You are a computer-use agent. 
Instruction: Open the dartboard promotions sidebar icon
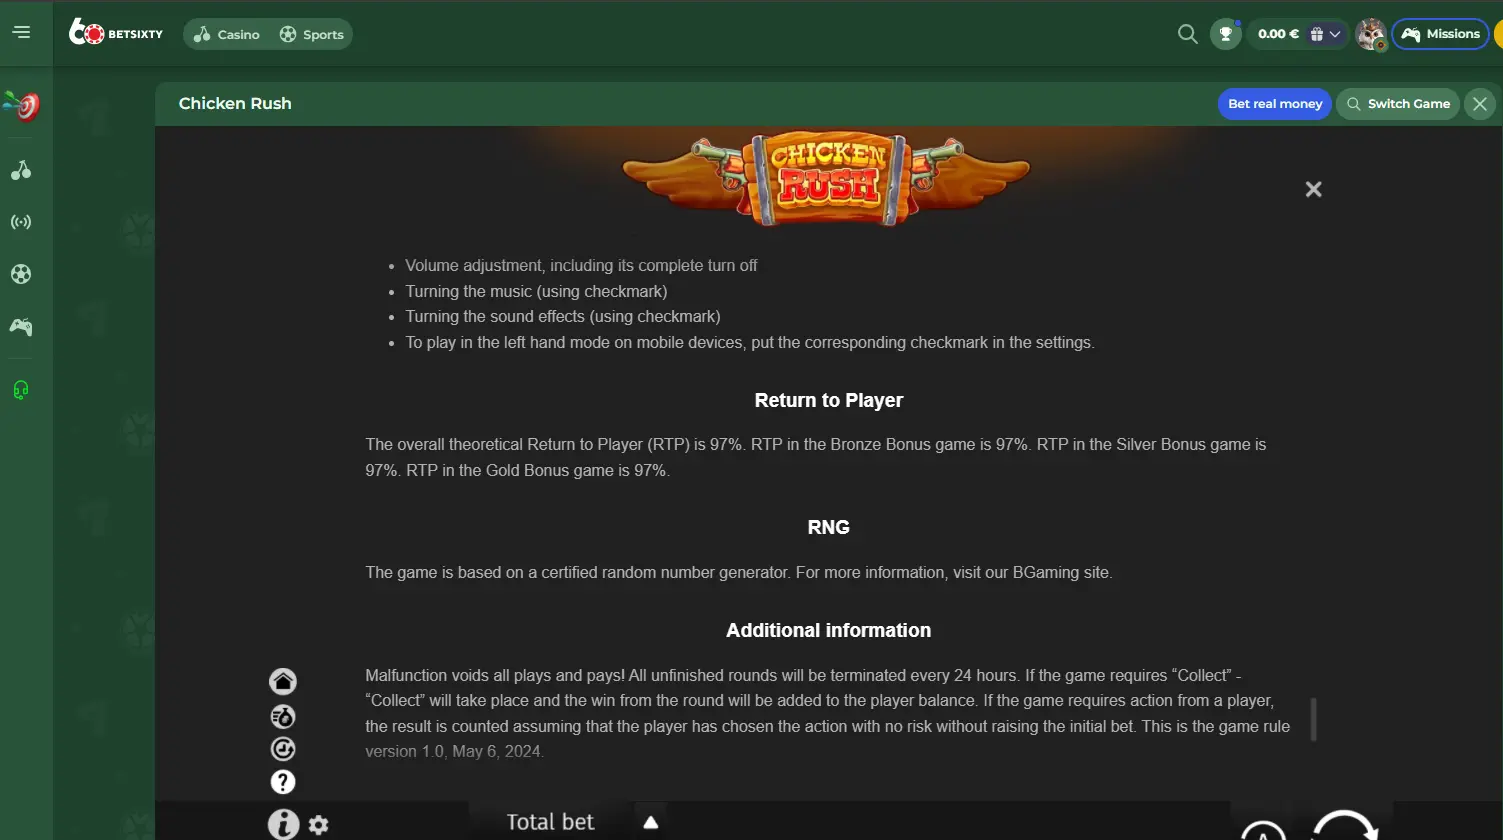point(22,105)
